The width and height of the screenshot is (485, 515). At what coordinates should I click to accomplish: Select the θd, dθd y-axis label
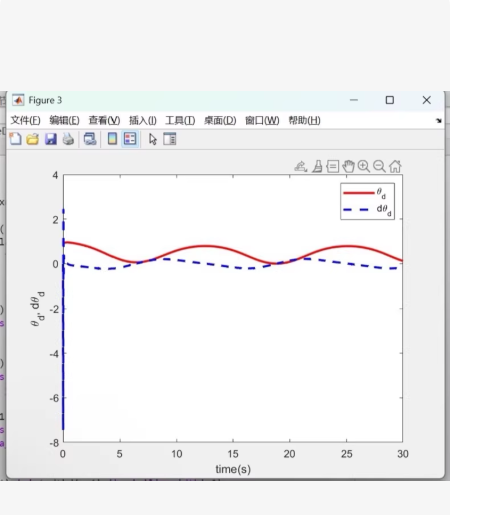tap(37, 309)
